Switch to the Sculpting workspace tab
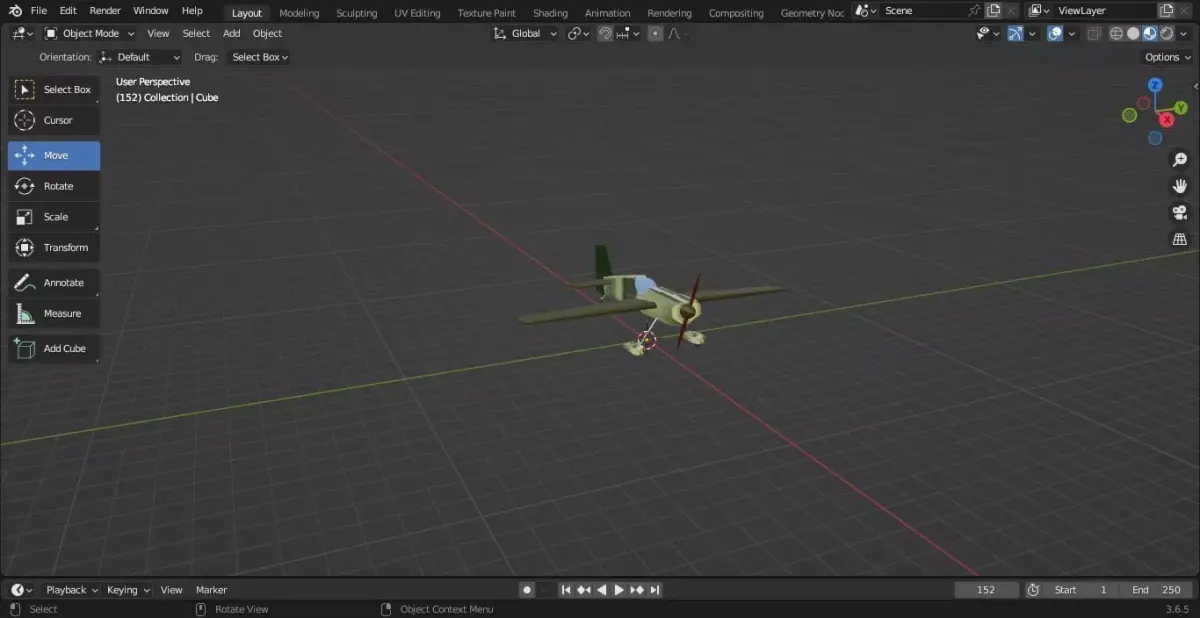1200x618 pixels. [x=357, y=13]
